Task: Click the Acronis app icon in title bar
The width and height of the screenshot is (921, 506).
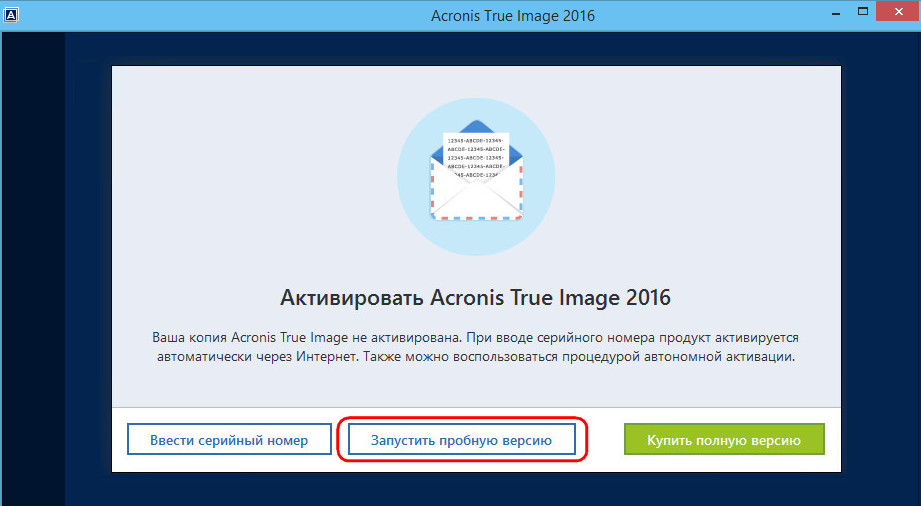Action: [x=11, y=15]
